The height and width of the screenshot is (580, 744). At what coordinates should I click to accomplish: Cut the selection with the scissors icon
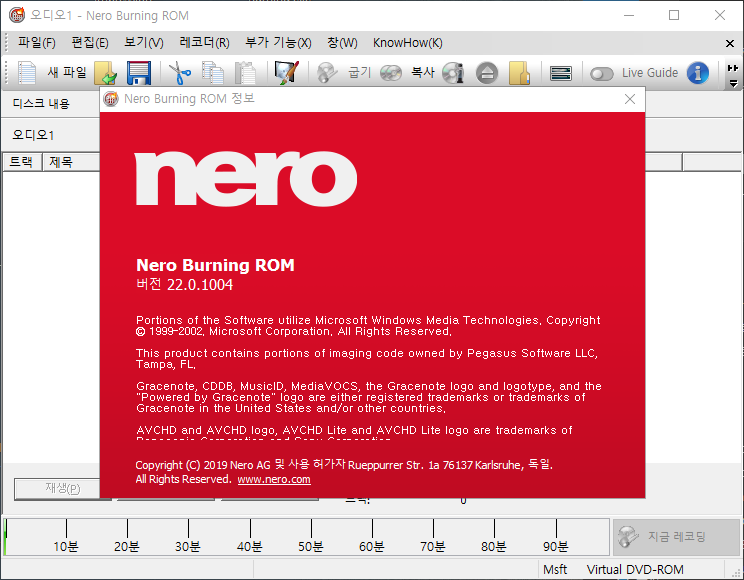tap(179, 73)
